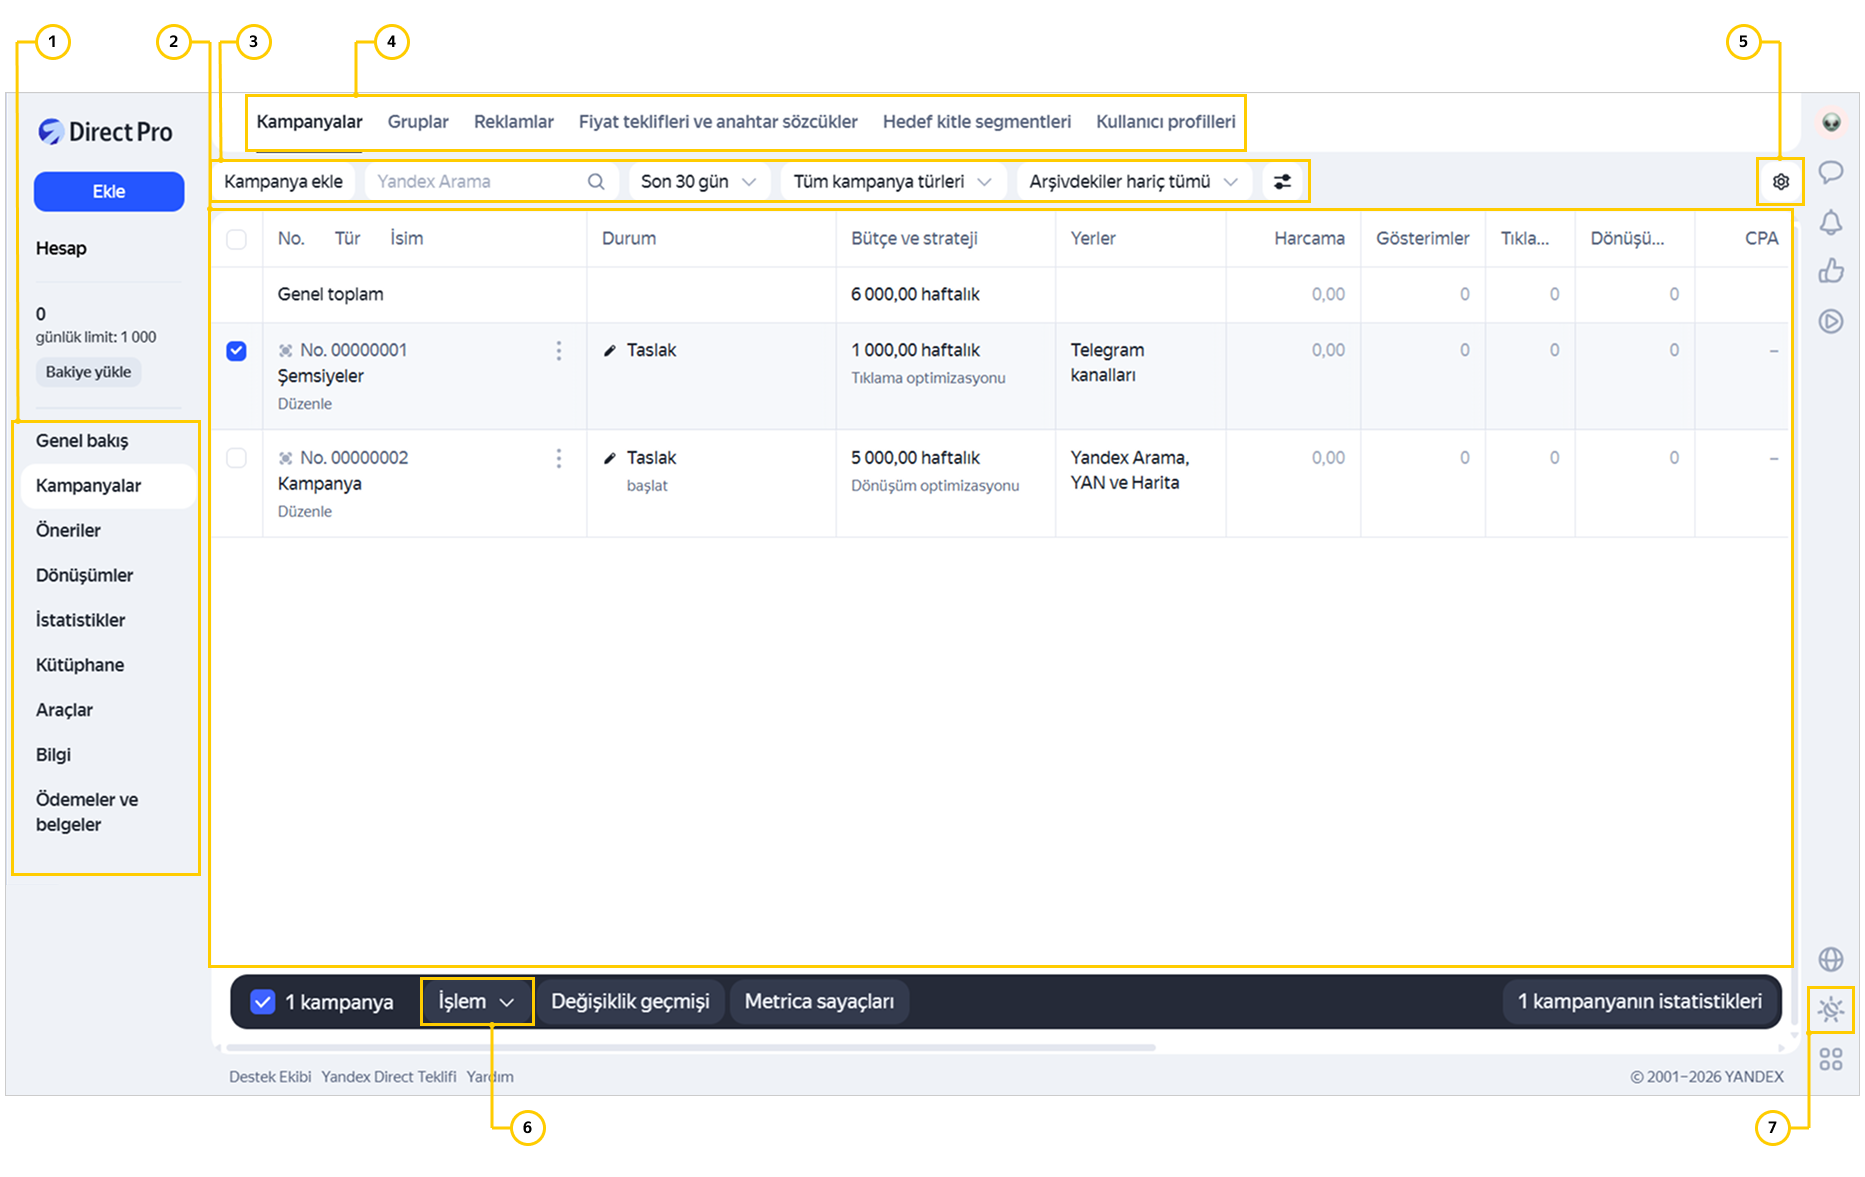Open the "Arşivdekiler hariç tümü" dropdown
Viewport: 1865px width, 1177px height.
(1134, 182)
